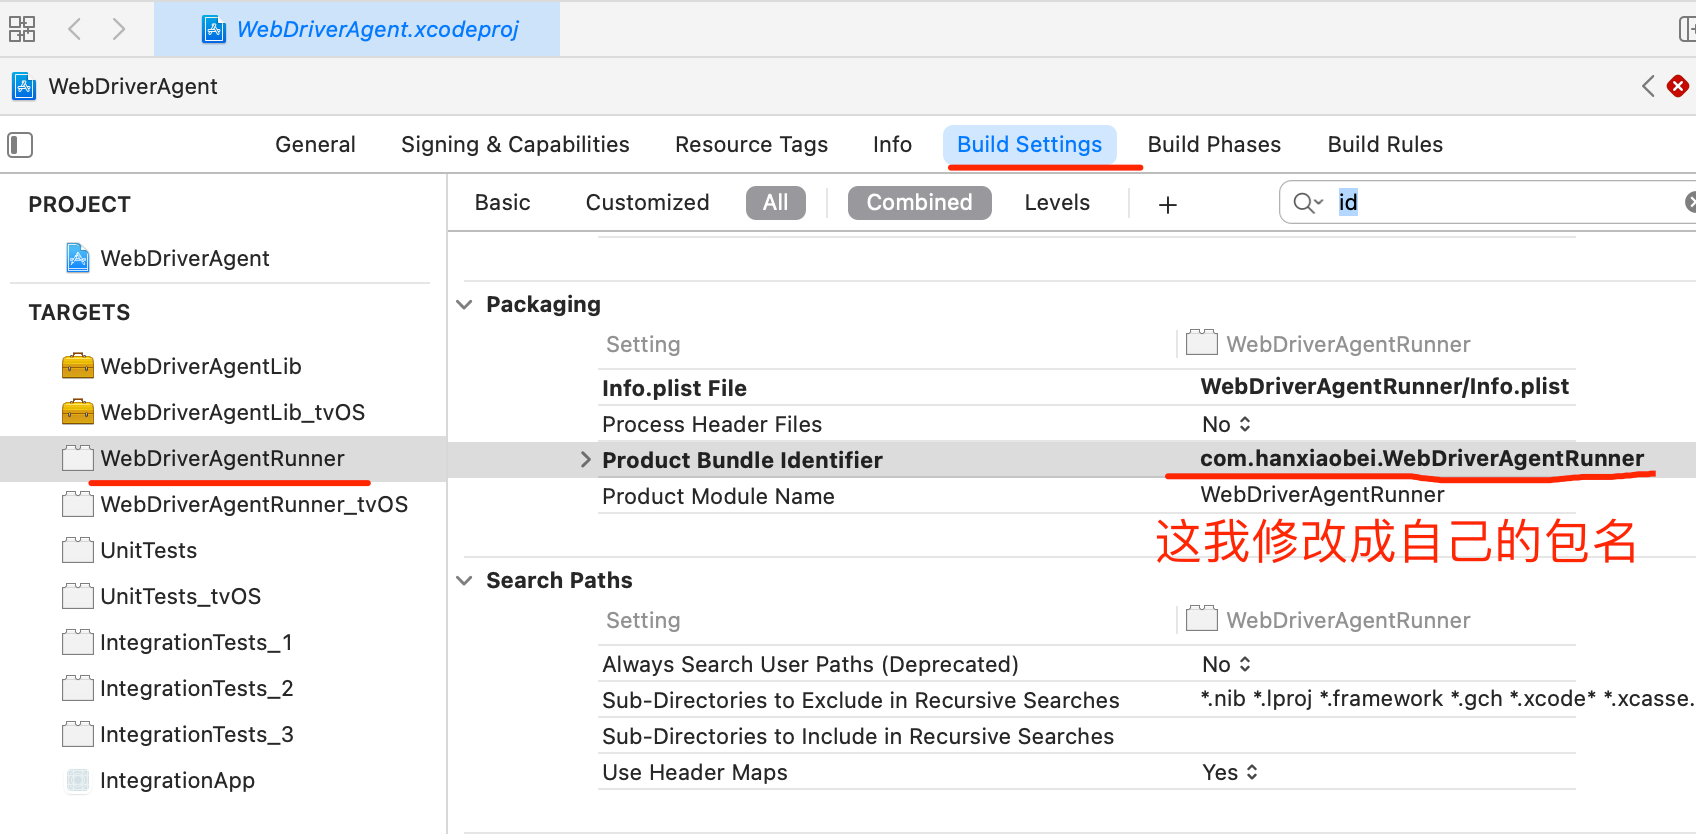The image size is (1696, 834).
Task: Click the IntegrationTests_2 bundle icon
Action: click(x=77, y=688)
